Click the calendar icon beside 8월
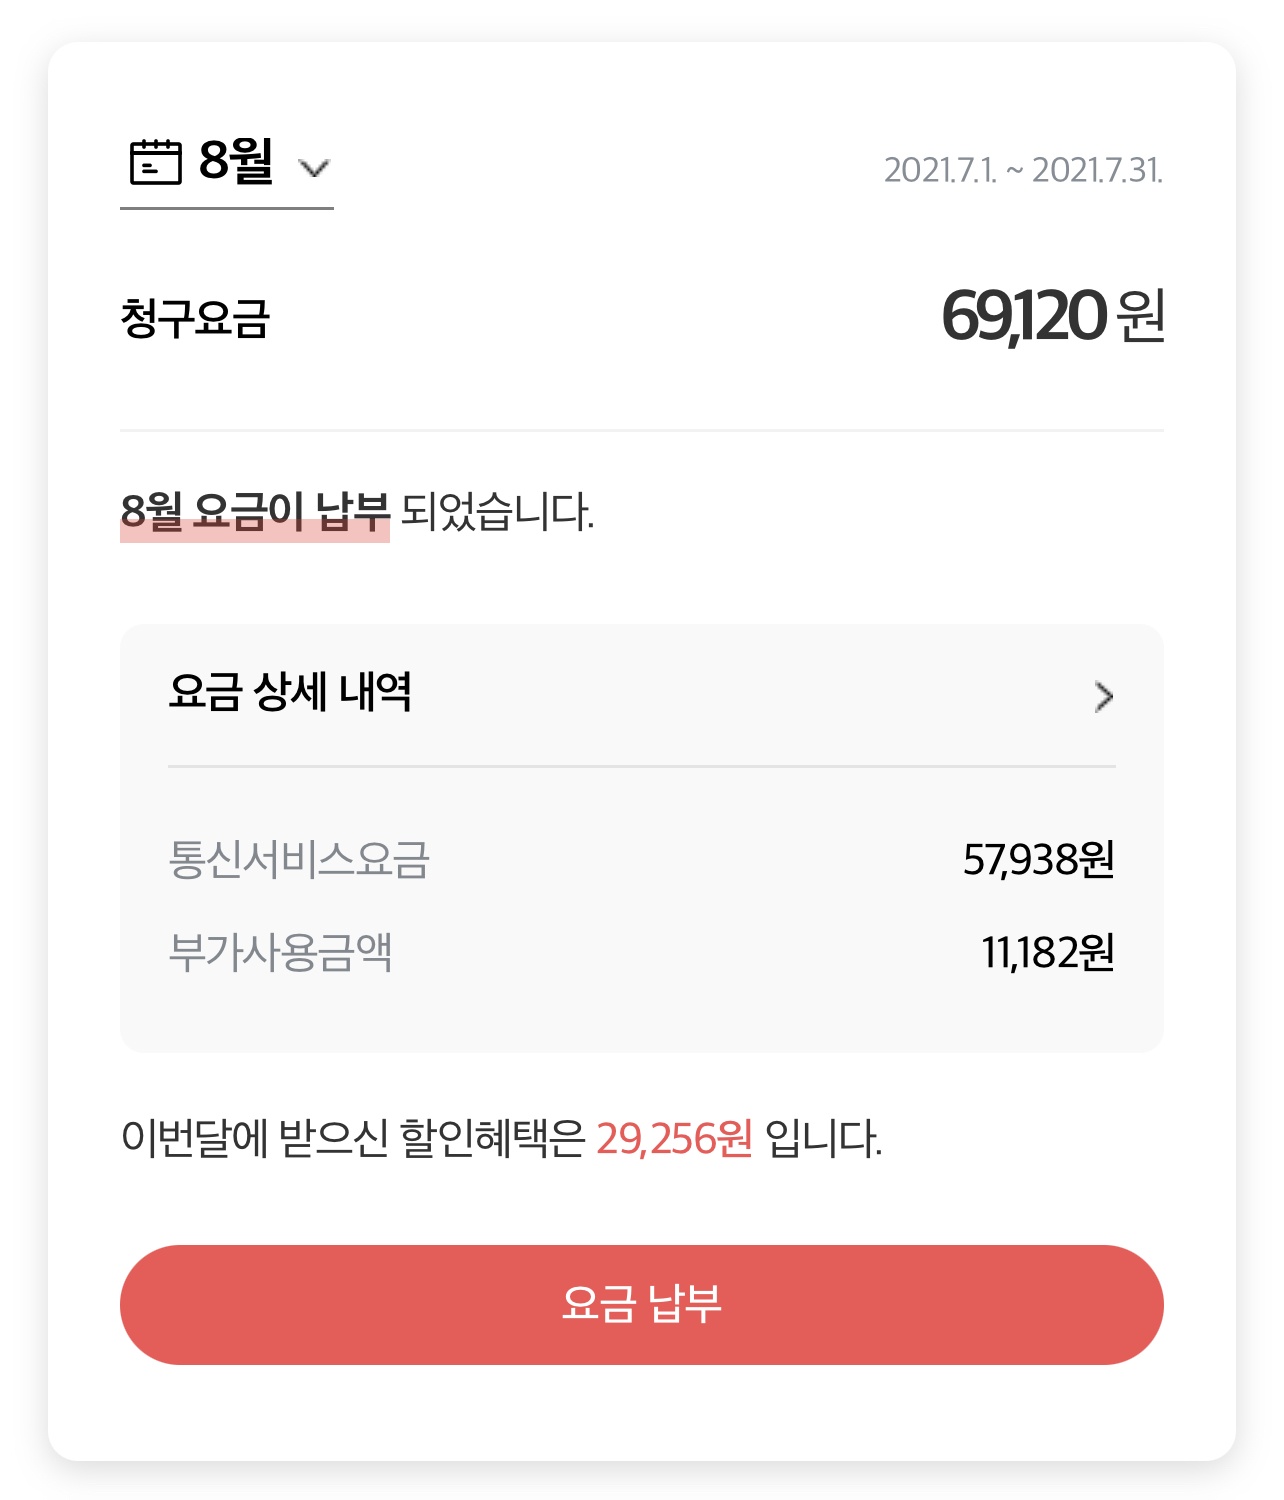1284x1500 pixels. click(156, 162)
